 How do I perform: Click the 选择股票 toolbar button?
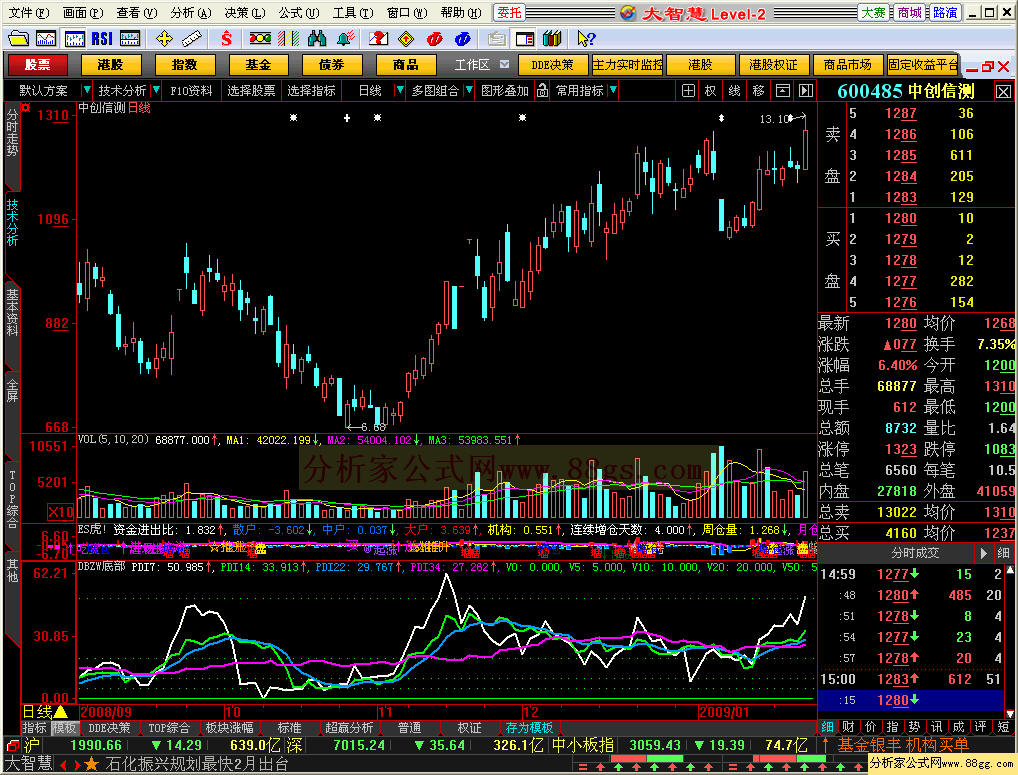251,91
